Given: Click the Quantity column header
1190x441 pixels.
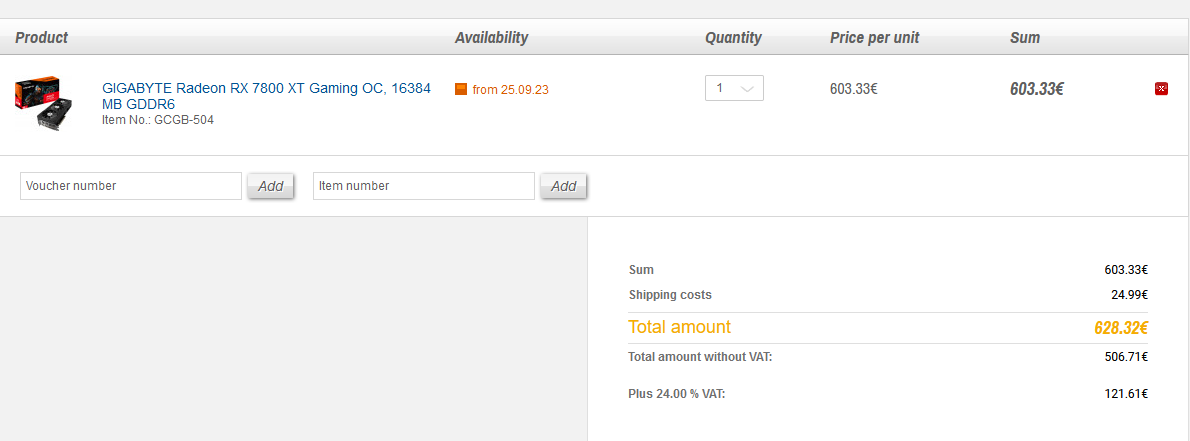Looking at the screenshot, I should (733, 37).
